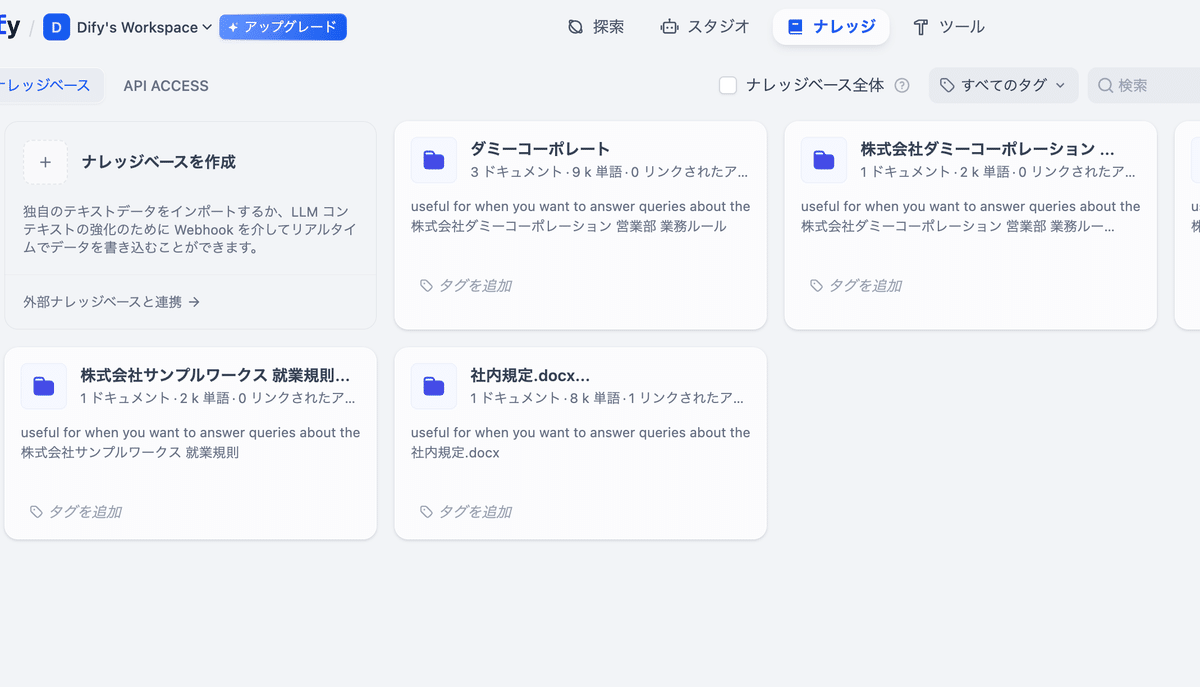Click タグを追加 on 社内規定.docx card
This screenshot has width=1200, height=687.
pos(466,511)
